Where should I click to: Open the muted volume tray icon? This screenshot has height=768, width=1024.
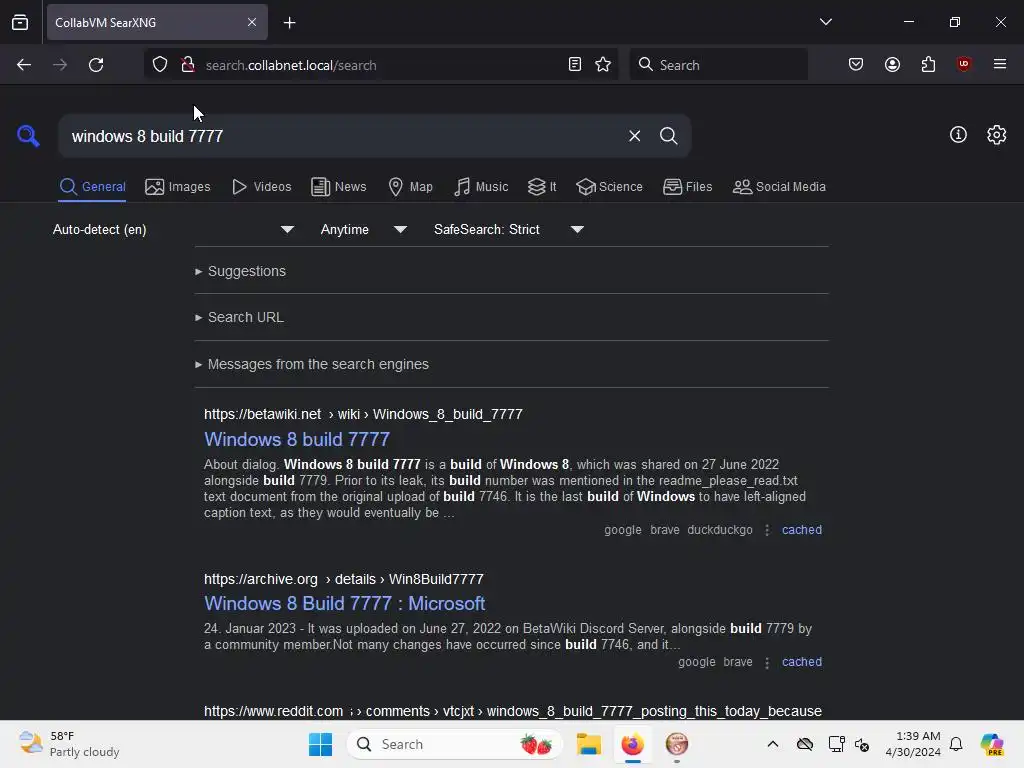click(x=862, y=744)
